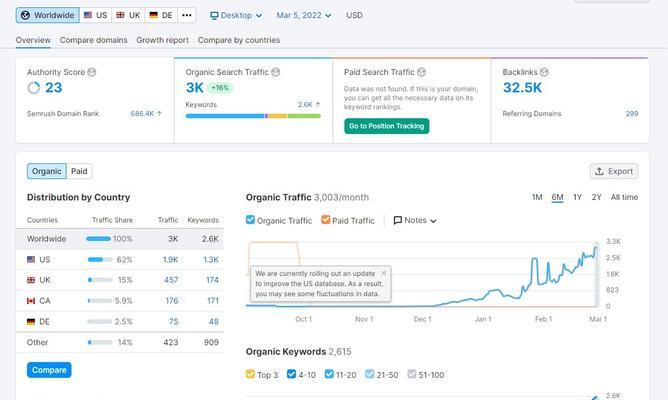Click Worldwide traffic share bar

pos(98,239)
